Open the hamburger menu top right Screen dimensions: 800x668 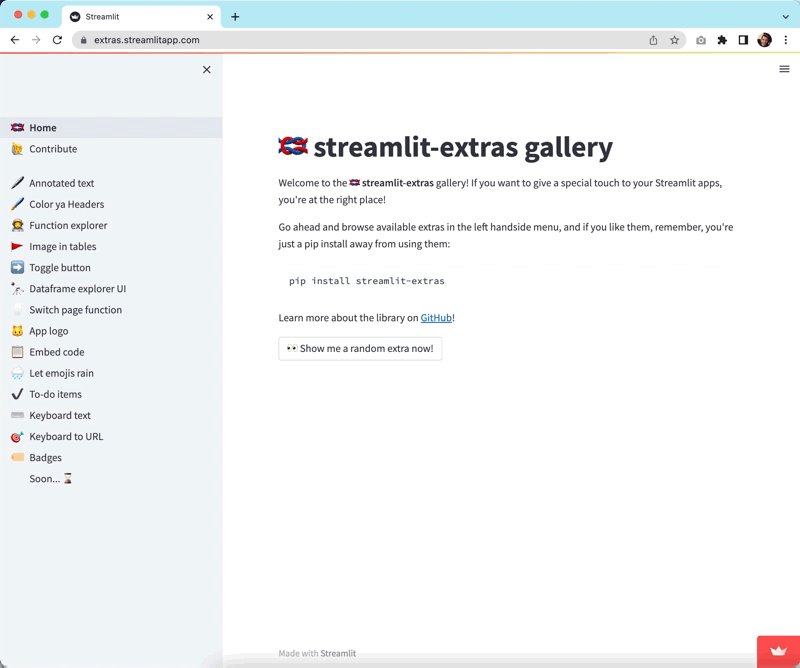(784, 69)
